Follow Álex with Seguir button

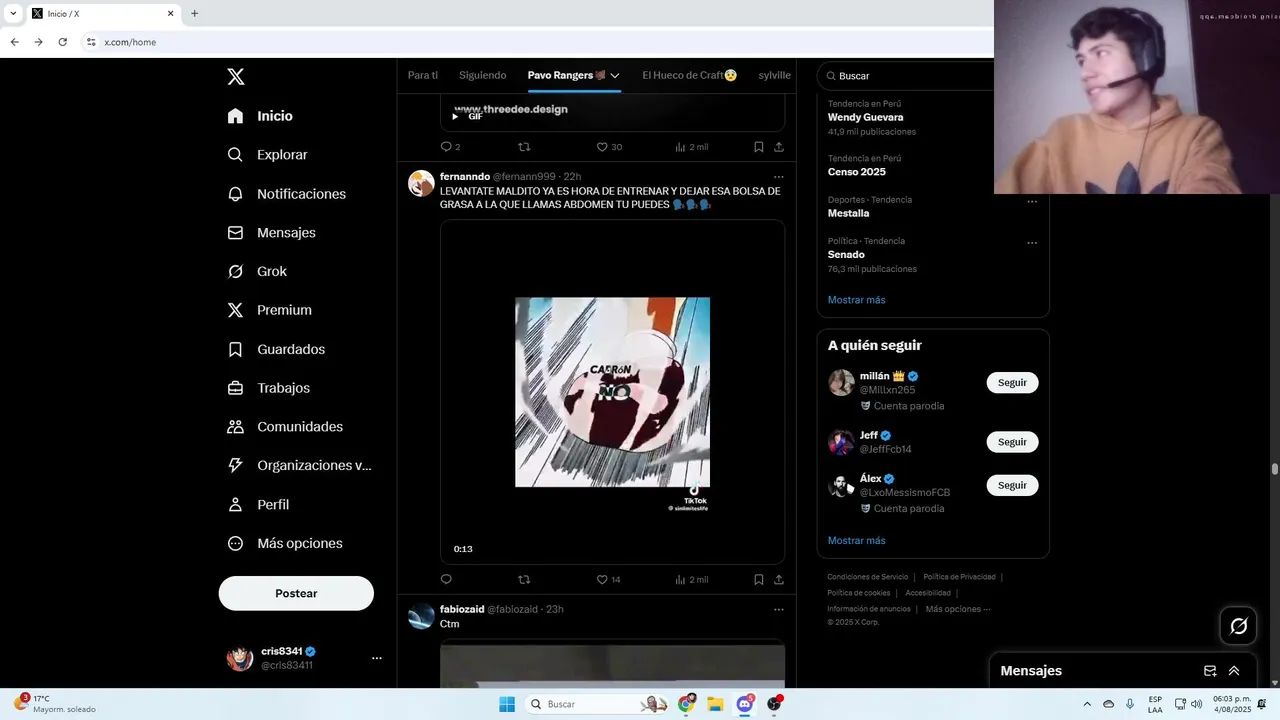(x=1012, y=485)
